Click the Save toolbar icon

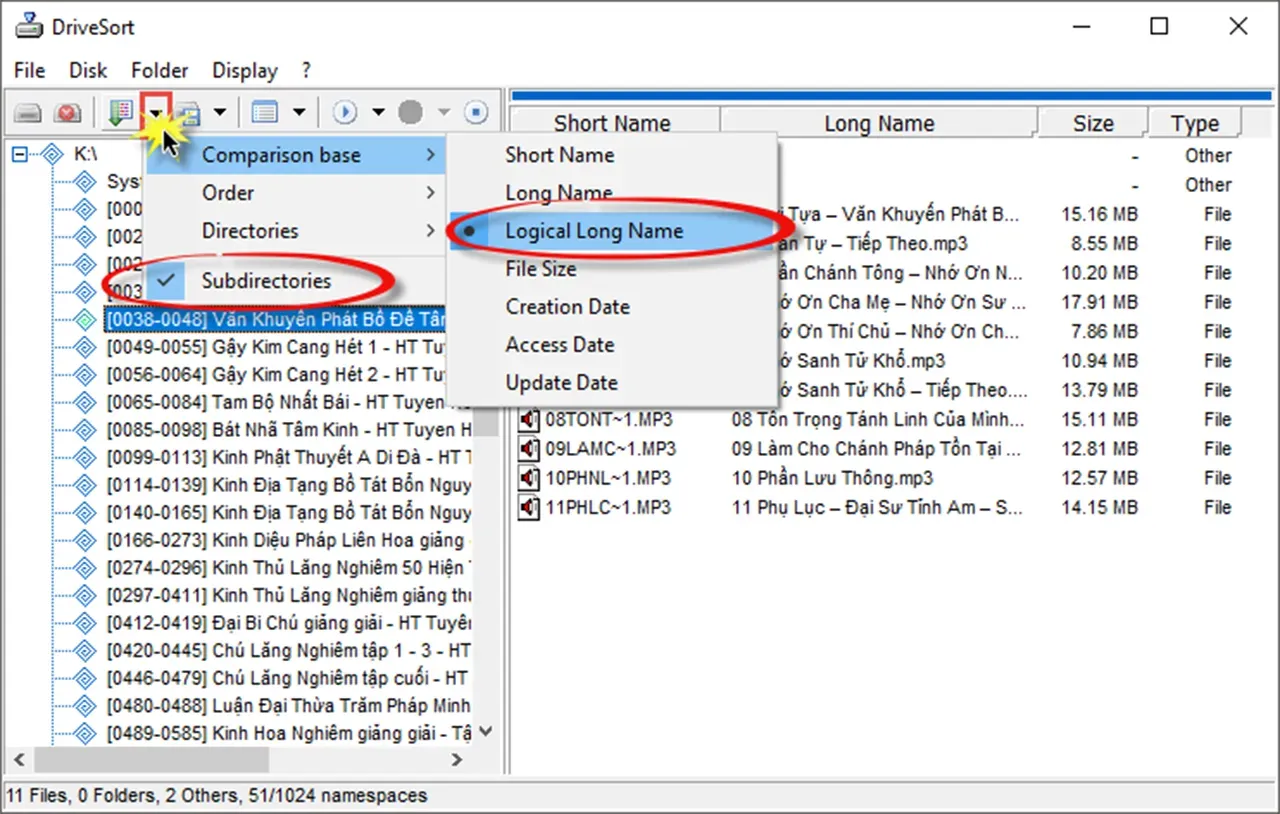[x=188, y=112]
